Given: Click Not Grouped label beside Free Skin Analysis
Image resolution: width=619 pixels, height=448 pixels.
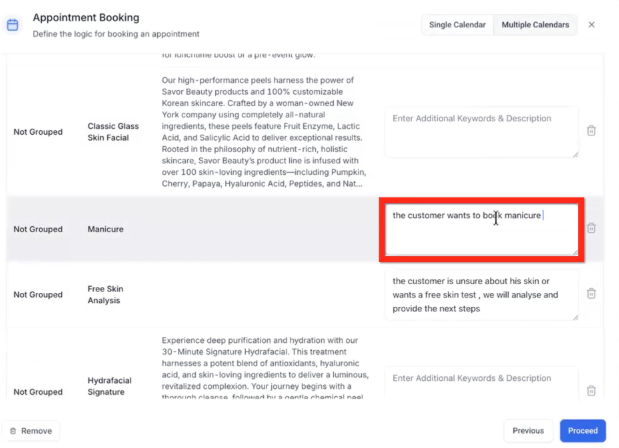Looking at the screenshot, I should click(38, 295).
